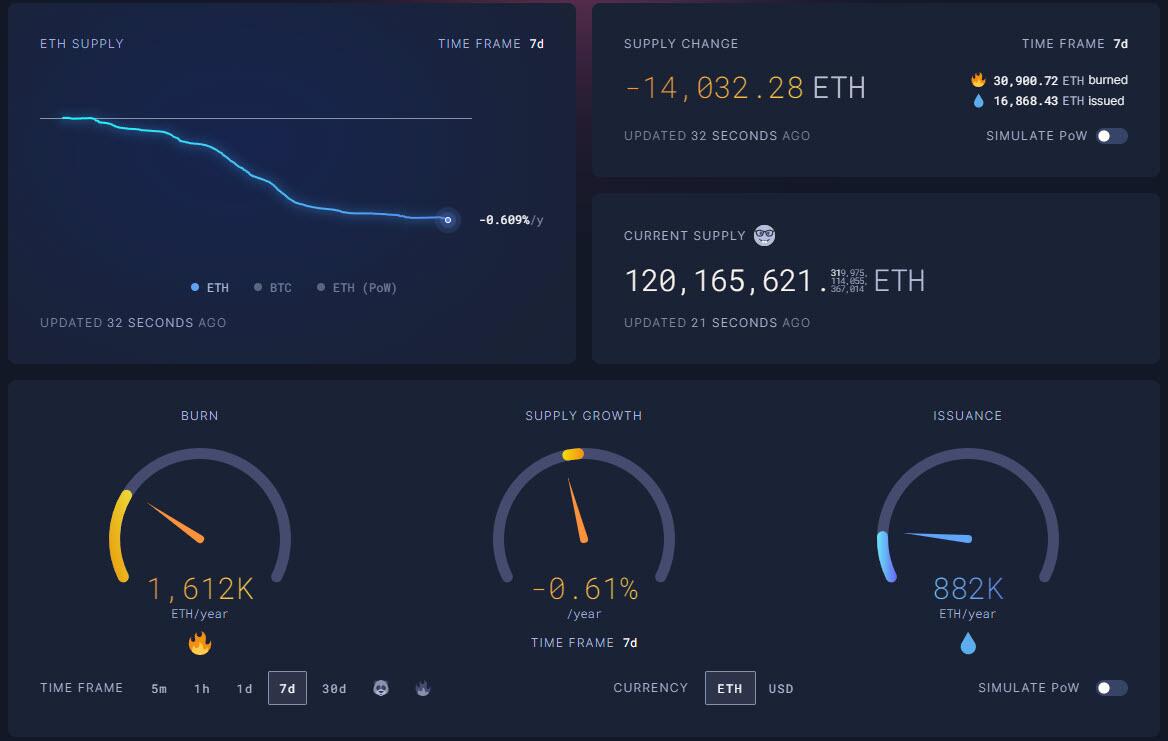Screen dimensions: 1168x741
Task: Click the flame icon under the Burn gauge
Action: pos(200,643)
